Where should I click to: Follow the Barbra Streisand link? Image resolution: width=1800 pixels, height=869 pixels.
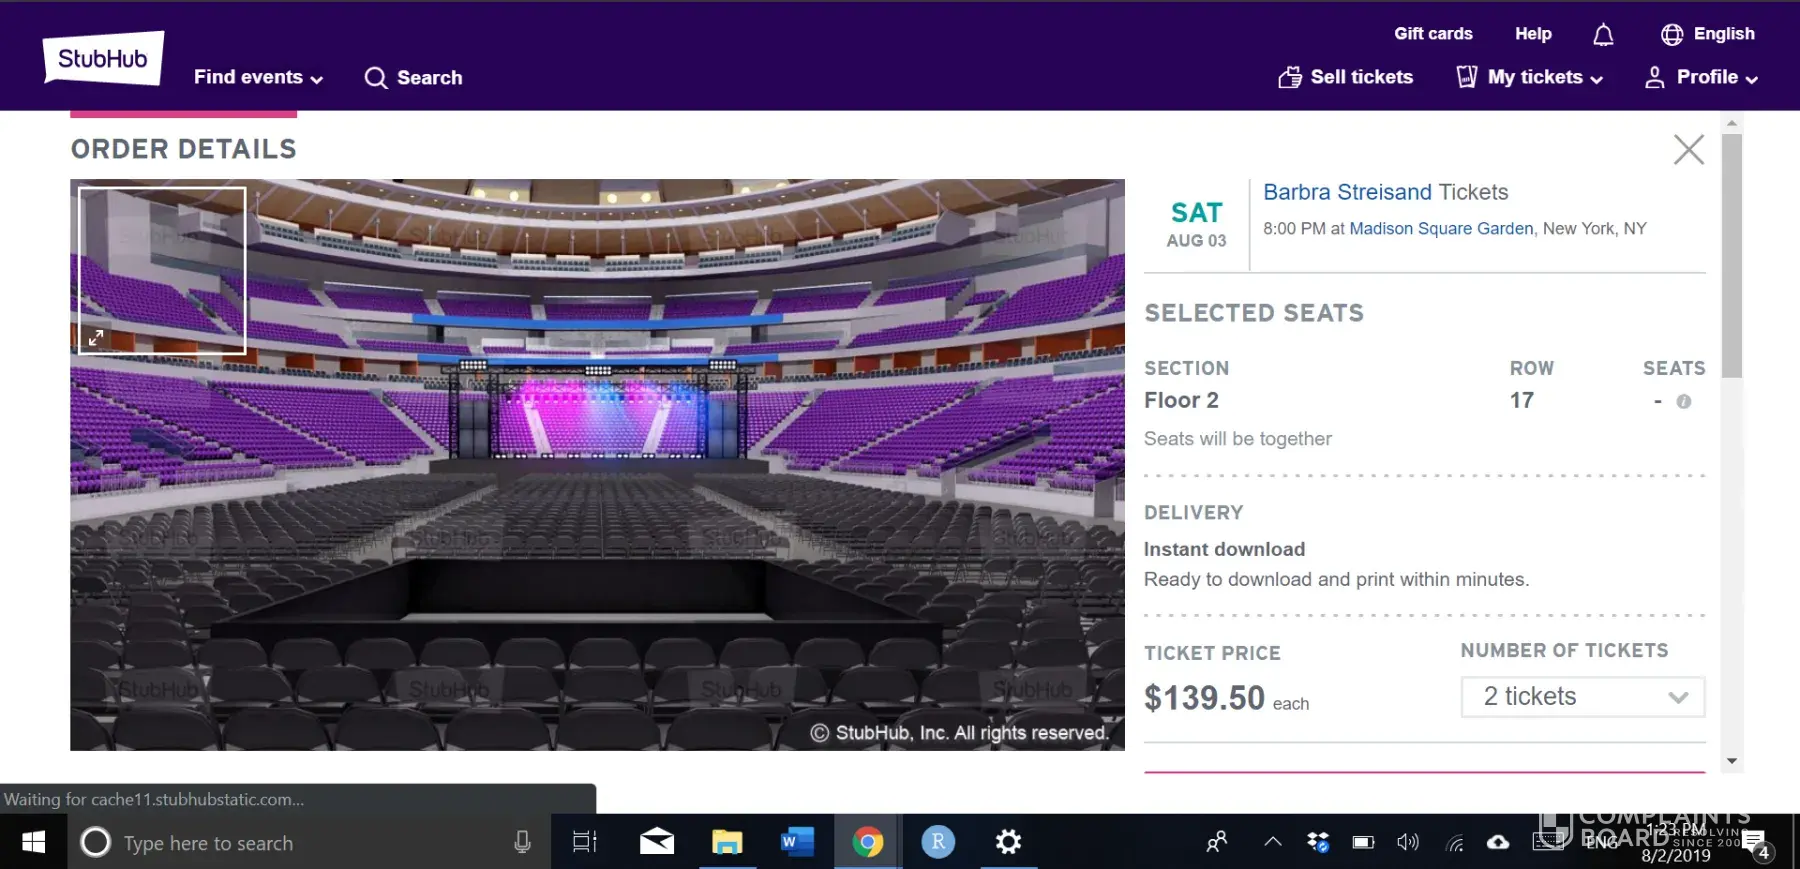(x=1347, y=192)
